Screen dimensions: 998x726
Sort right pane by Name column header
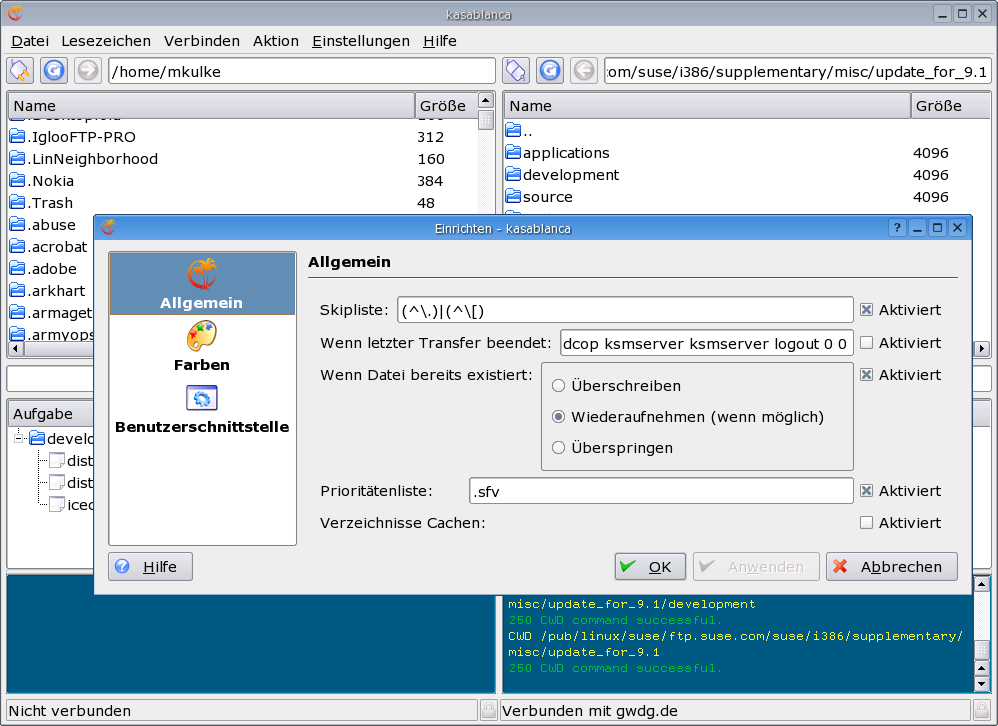tap(707, 106)
